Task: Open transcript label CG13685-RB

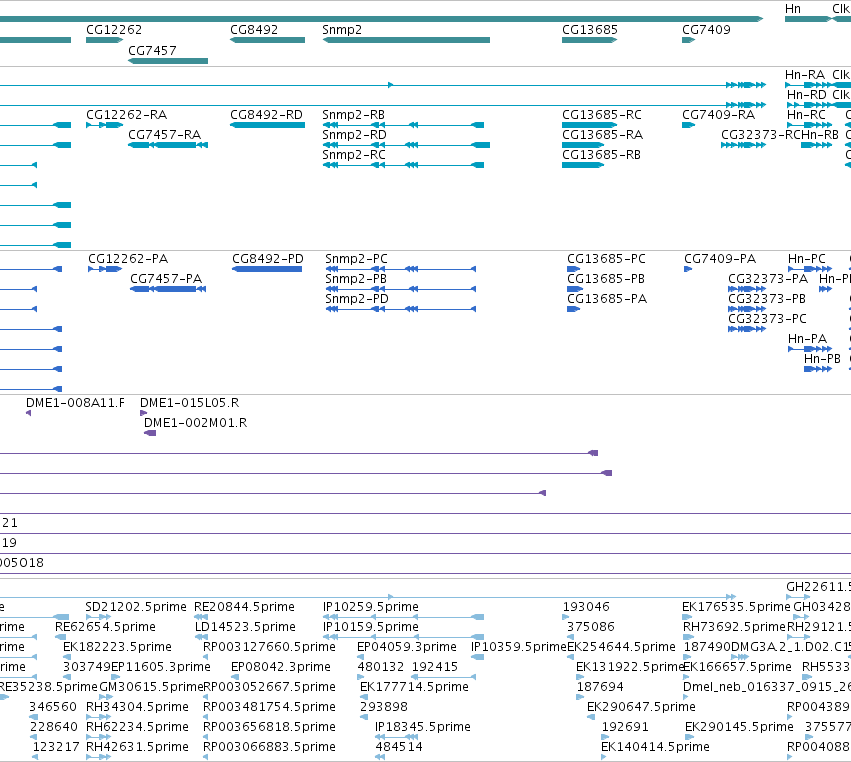Action: [x=601, y=155]
